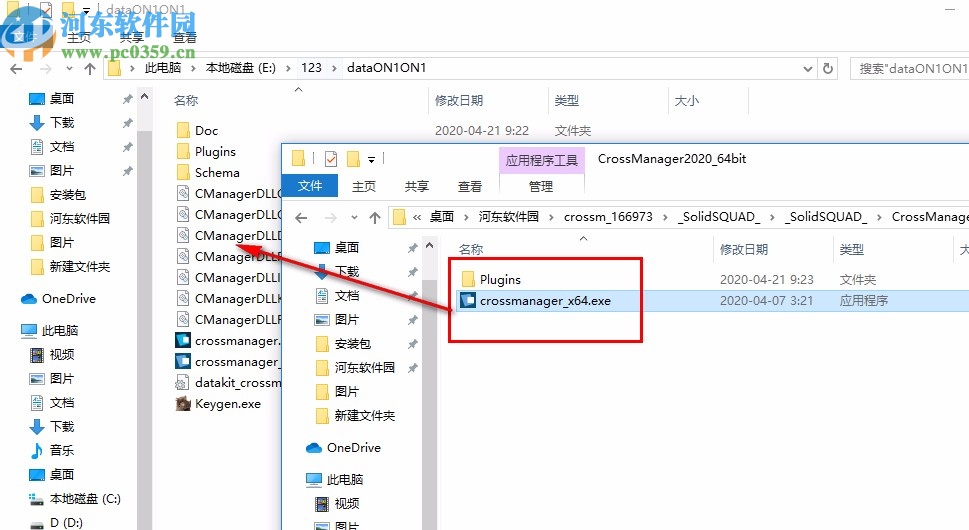Viewport: 969px width, 530px height.
Task: Unpin 图片 from back window quick access
Action: point(127,171)
